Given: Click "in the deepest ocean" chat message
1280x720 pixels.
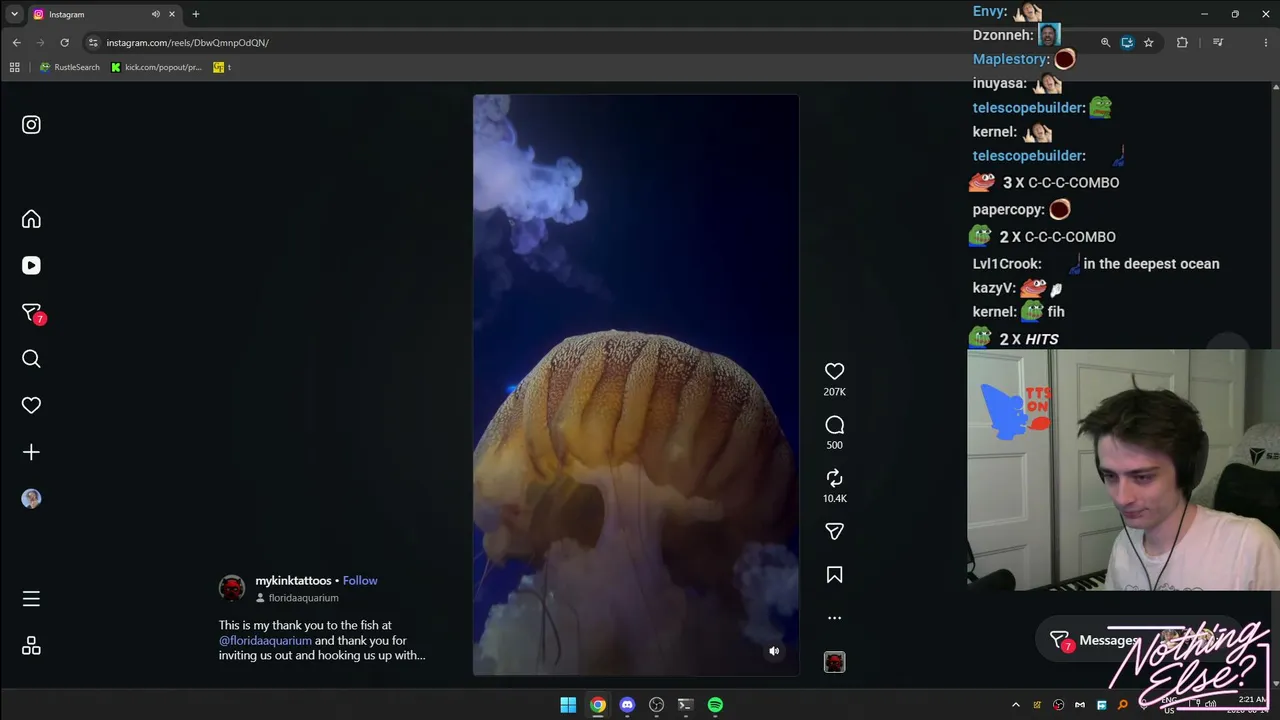Looking at the screenshot, I should (x=1151, y=264).
